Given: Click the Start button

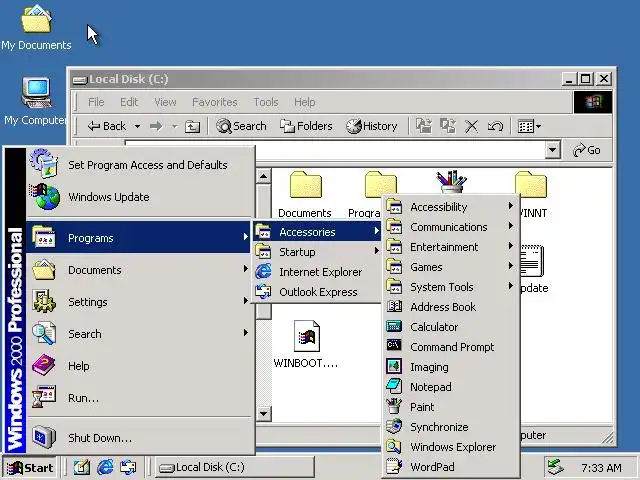Looking at the screenshot, I should click(x=30, y=467).
